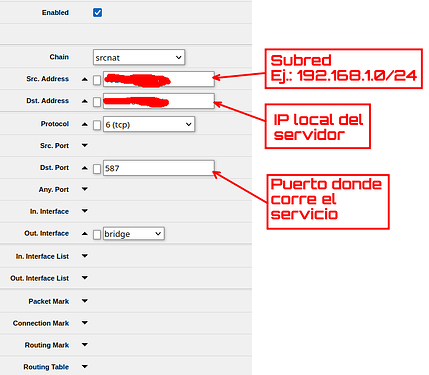This screenshot has height=375, width=429.
Task: Toggle the Enabled checkbox
Action: pos(97,13)
